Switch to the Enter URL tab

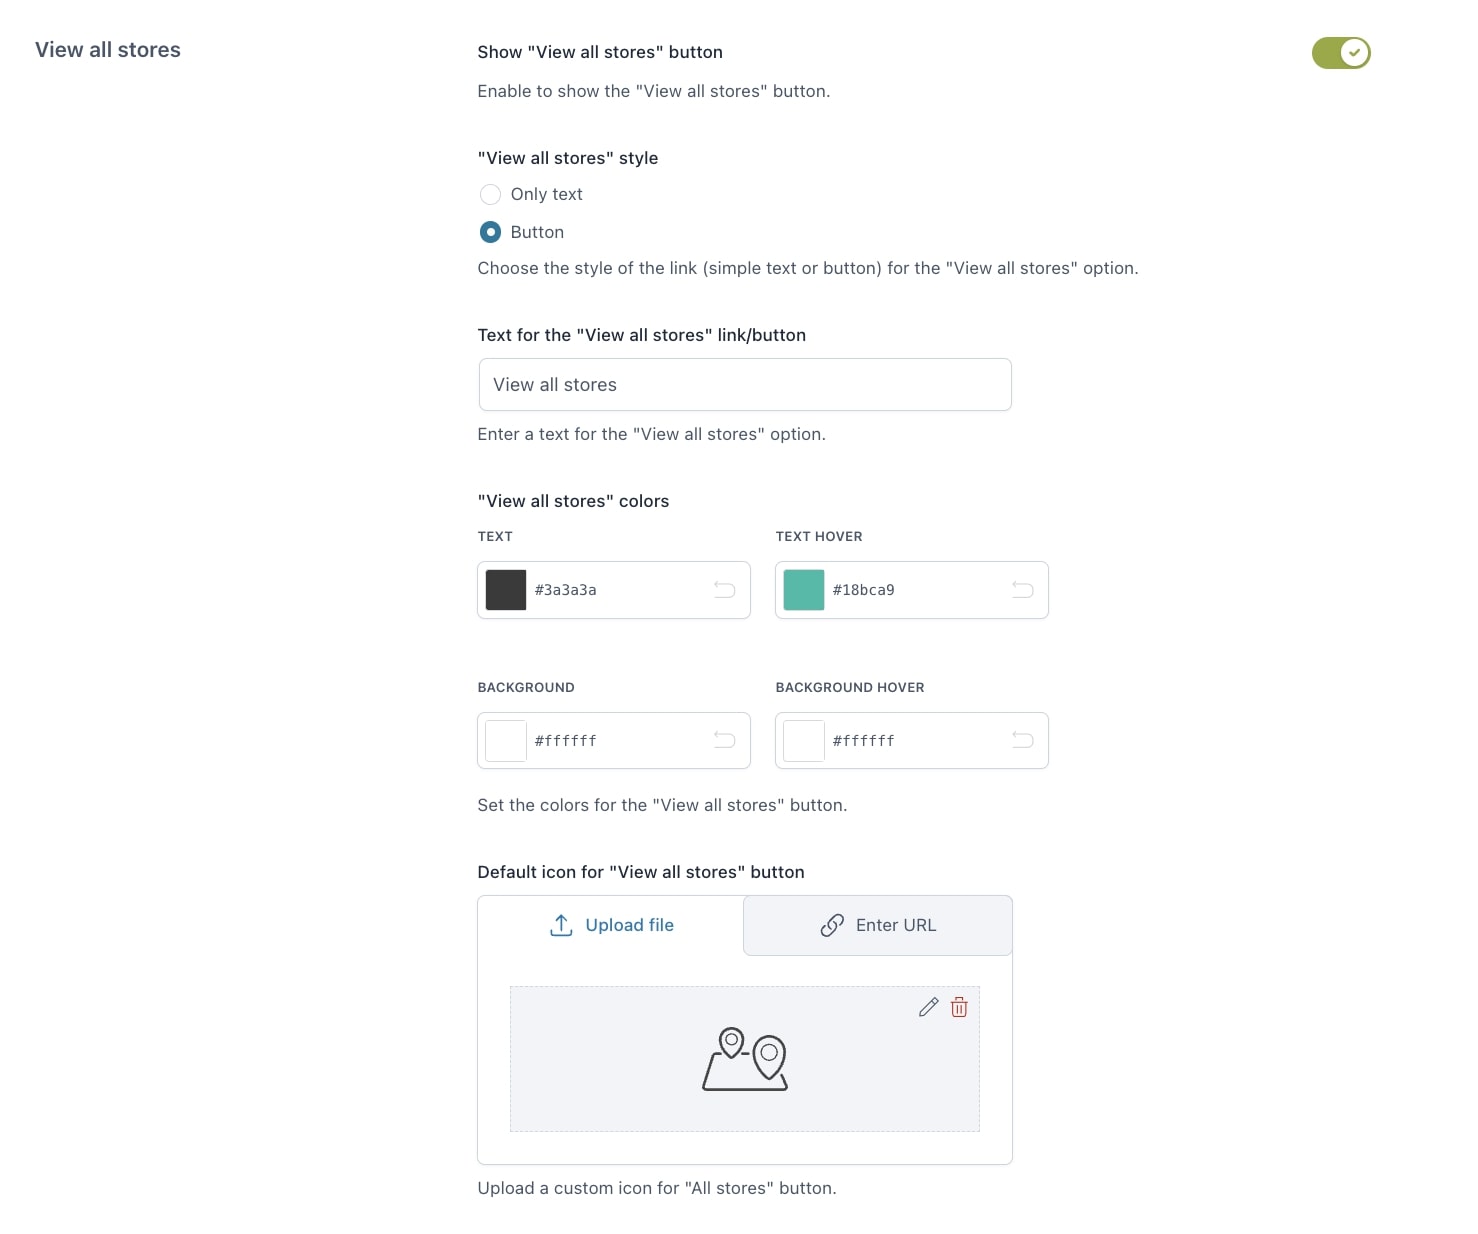878,925
